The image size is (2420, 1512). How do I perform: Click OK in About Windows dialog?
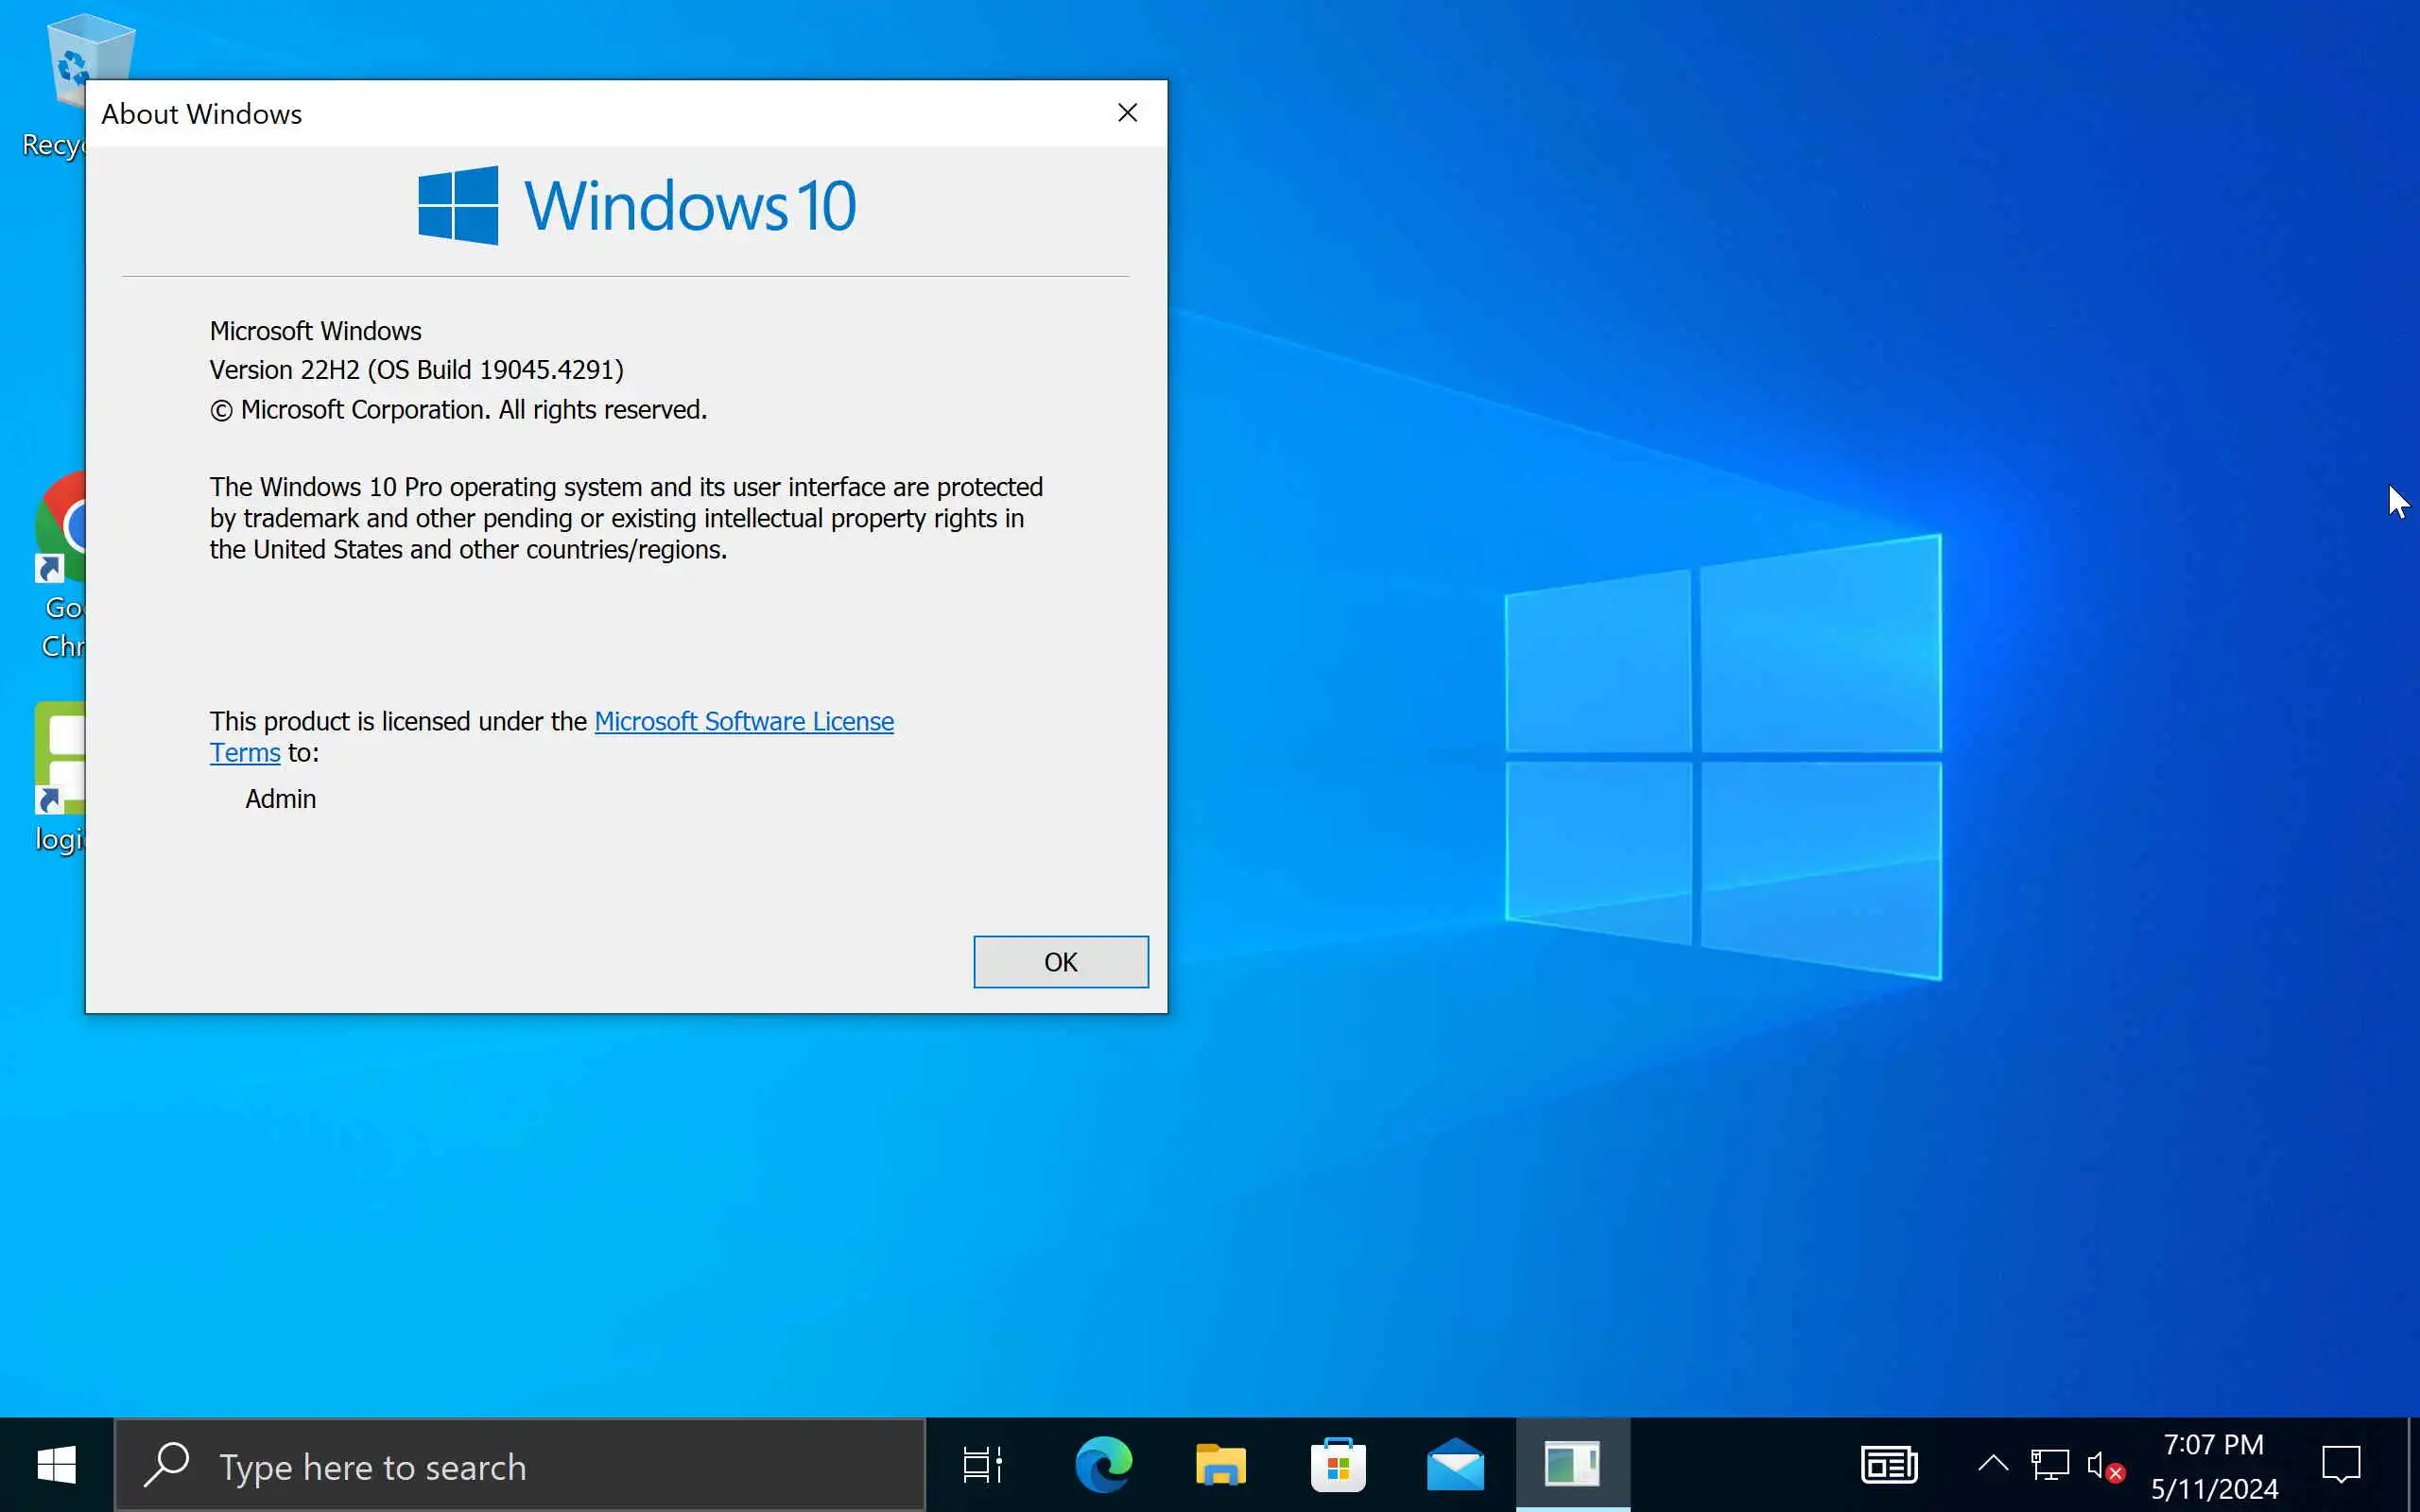(x=1060, y=961)
